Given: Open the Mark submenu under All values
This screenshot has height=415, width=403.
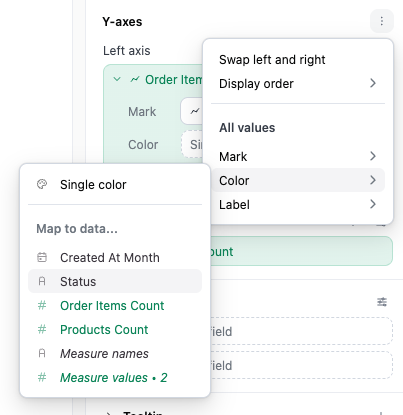Looking at the screenshot, I should coord(298,156).
